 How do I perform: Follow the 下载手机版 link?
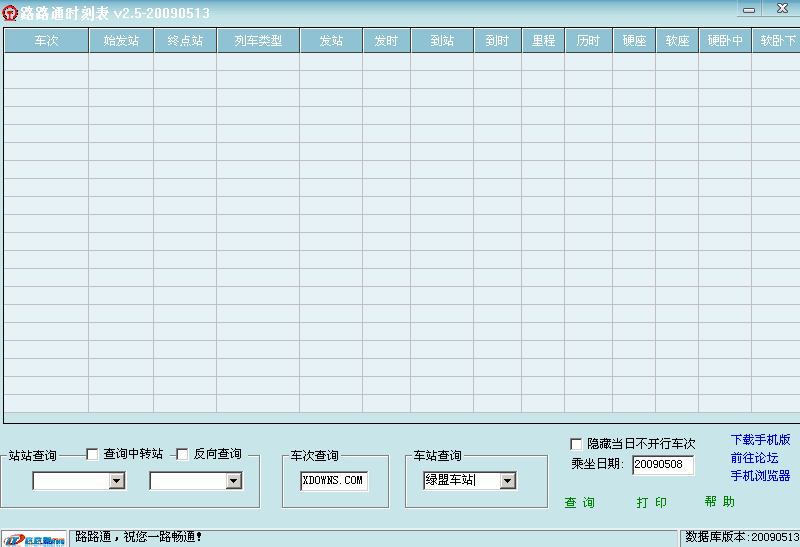[760, 440]
